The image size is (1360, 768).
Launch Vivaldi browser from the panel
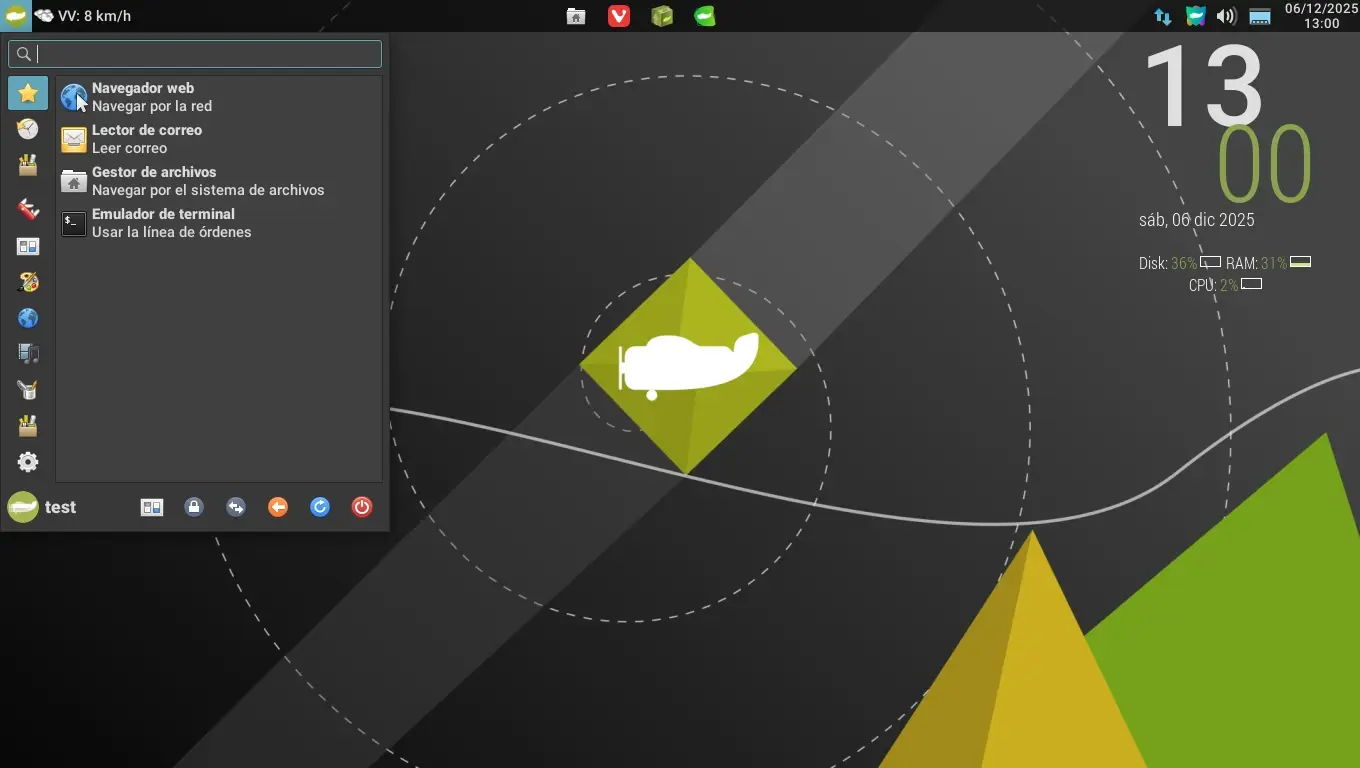coord(619,16)
